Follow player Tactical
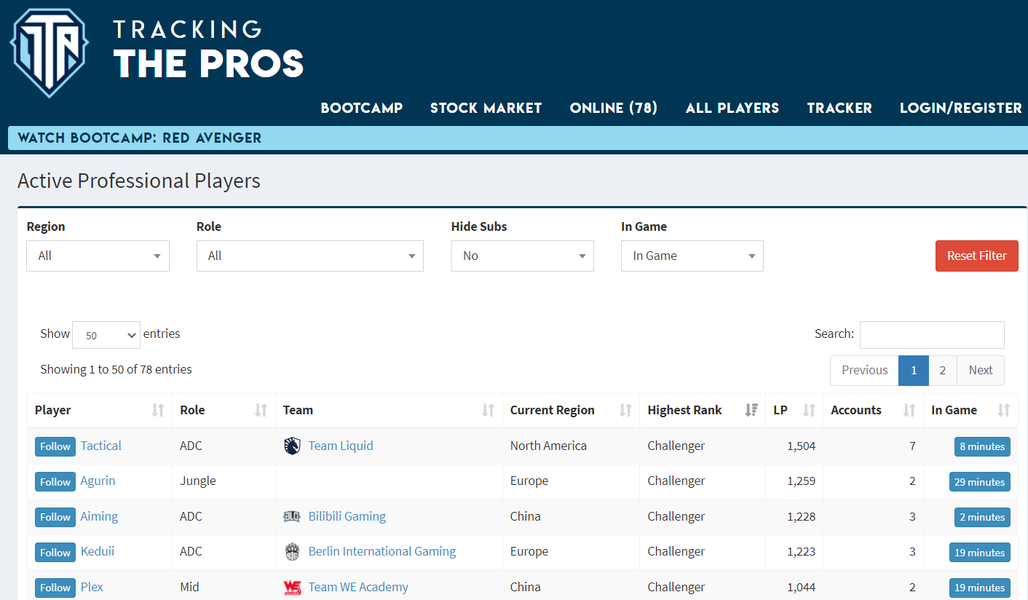This screenshot has height=600, width=1028. [55, 447]
